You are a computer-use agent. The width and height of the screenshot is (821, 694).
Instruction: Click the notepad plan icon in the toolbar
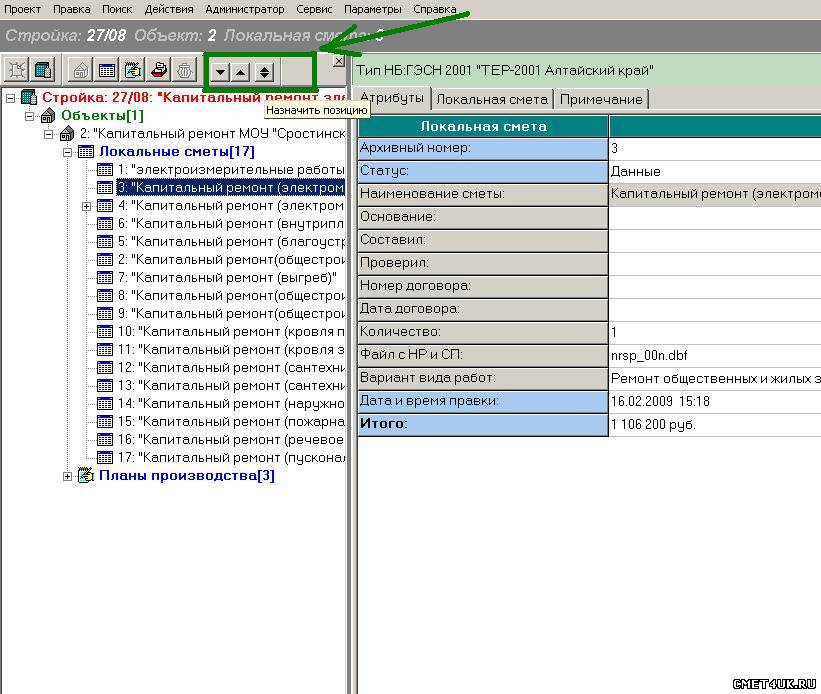click(x=132, y=71)
